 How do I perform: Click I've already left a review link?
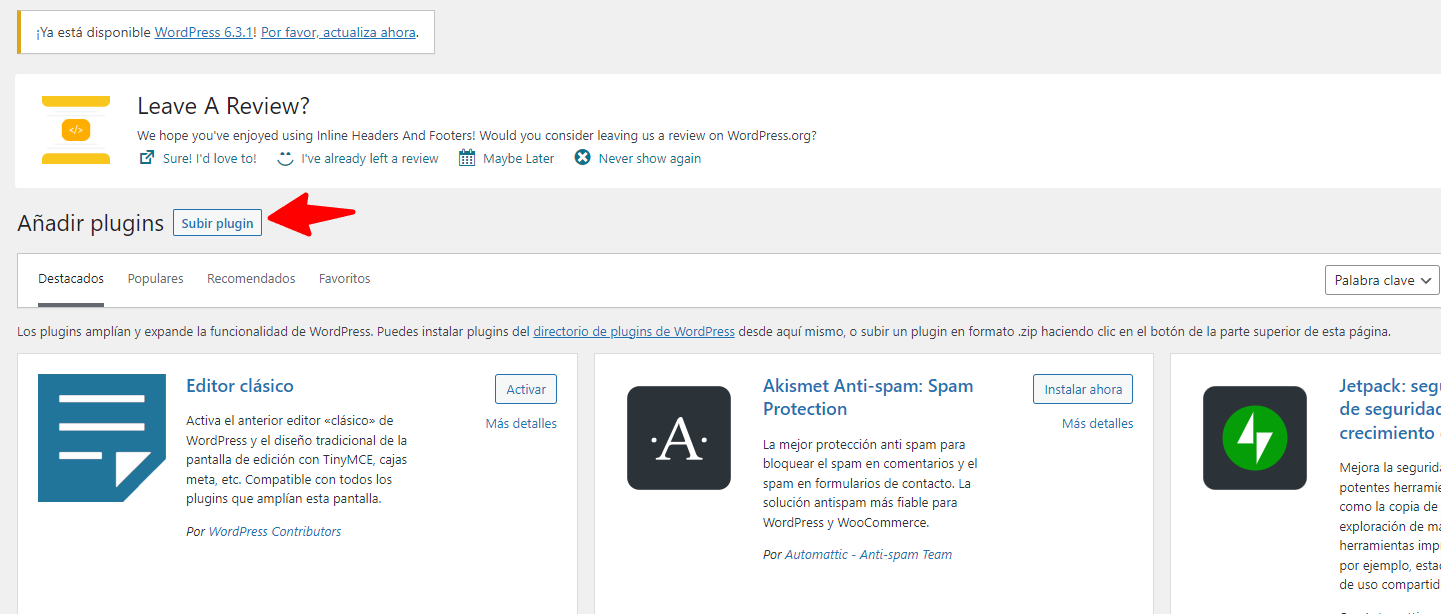point(370,158)
